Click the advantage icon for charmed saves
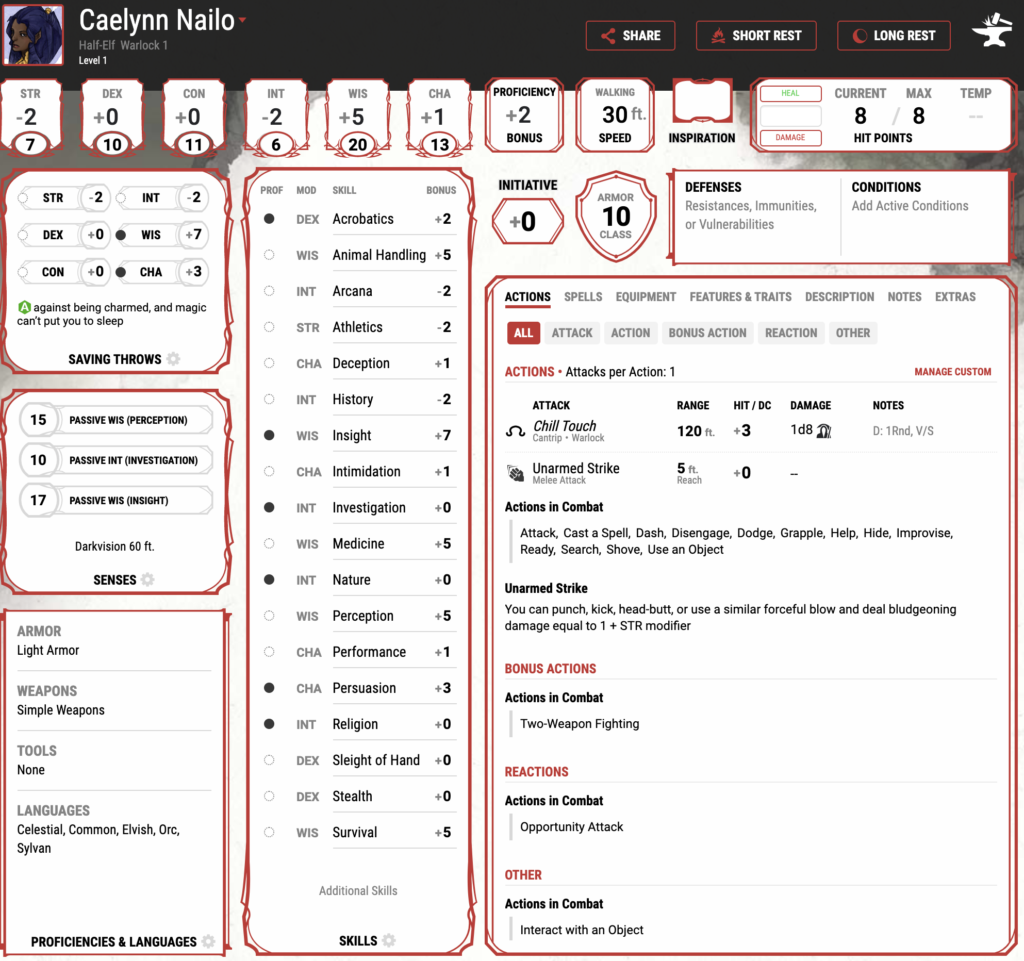This screenshot has height=961, width=1024. (24, 308)
